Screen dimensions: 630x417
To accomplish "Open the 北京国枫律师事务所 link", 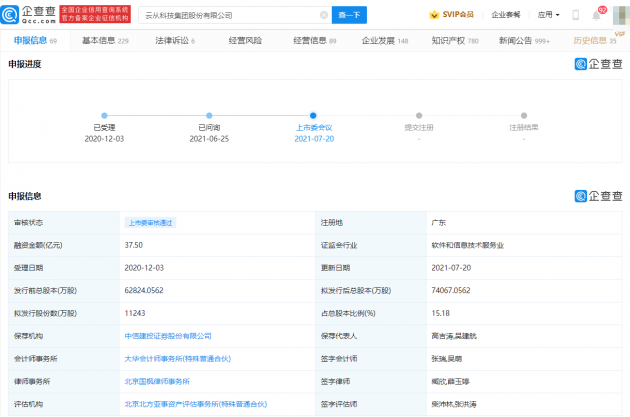I will pyautogui.click(x=158, y=381).
